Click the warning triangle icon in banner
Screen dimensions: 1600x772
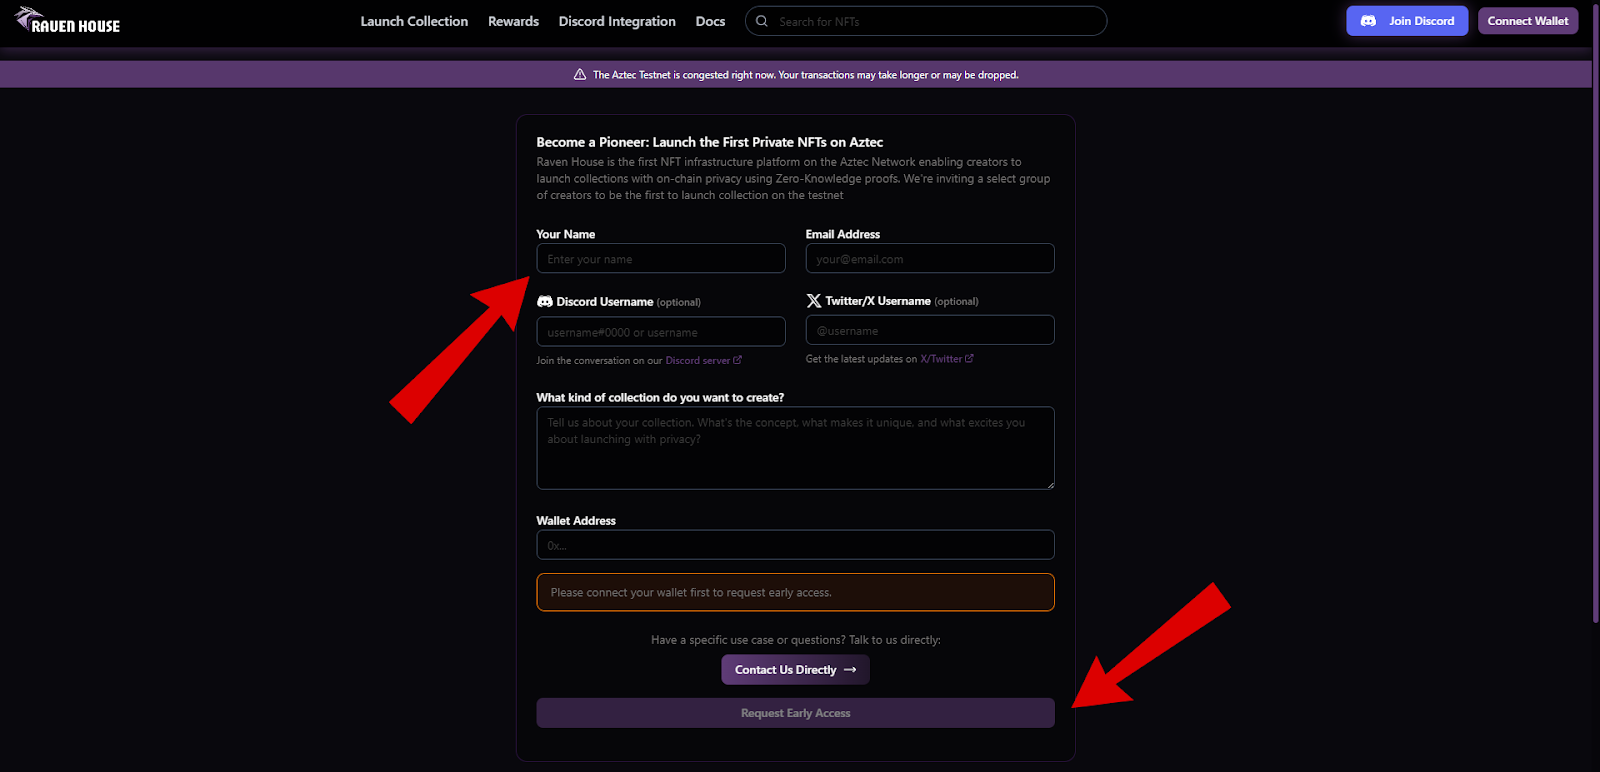pos(580,75)
